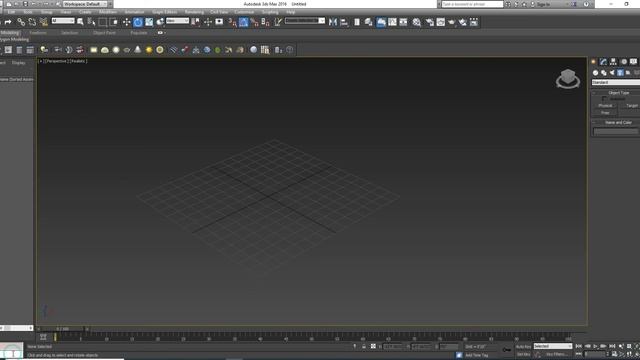Choose the Bind to Space Warp tool
The height and width of the screenshot is (360, 640).
[x=44, y=22]
